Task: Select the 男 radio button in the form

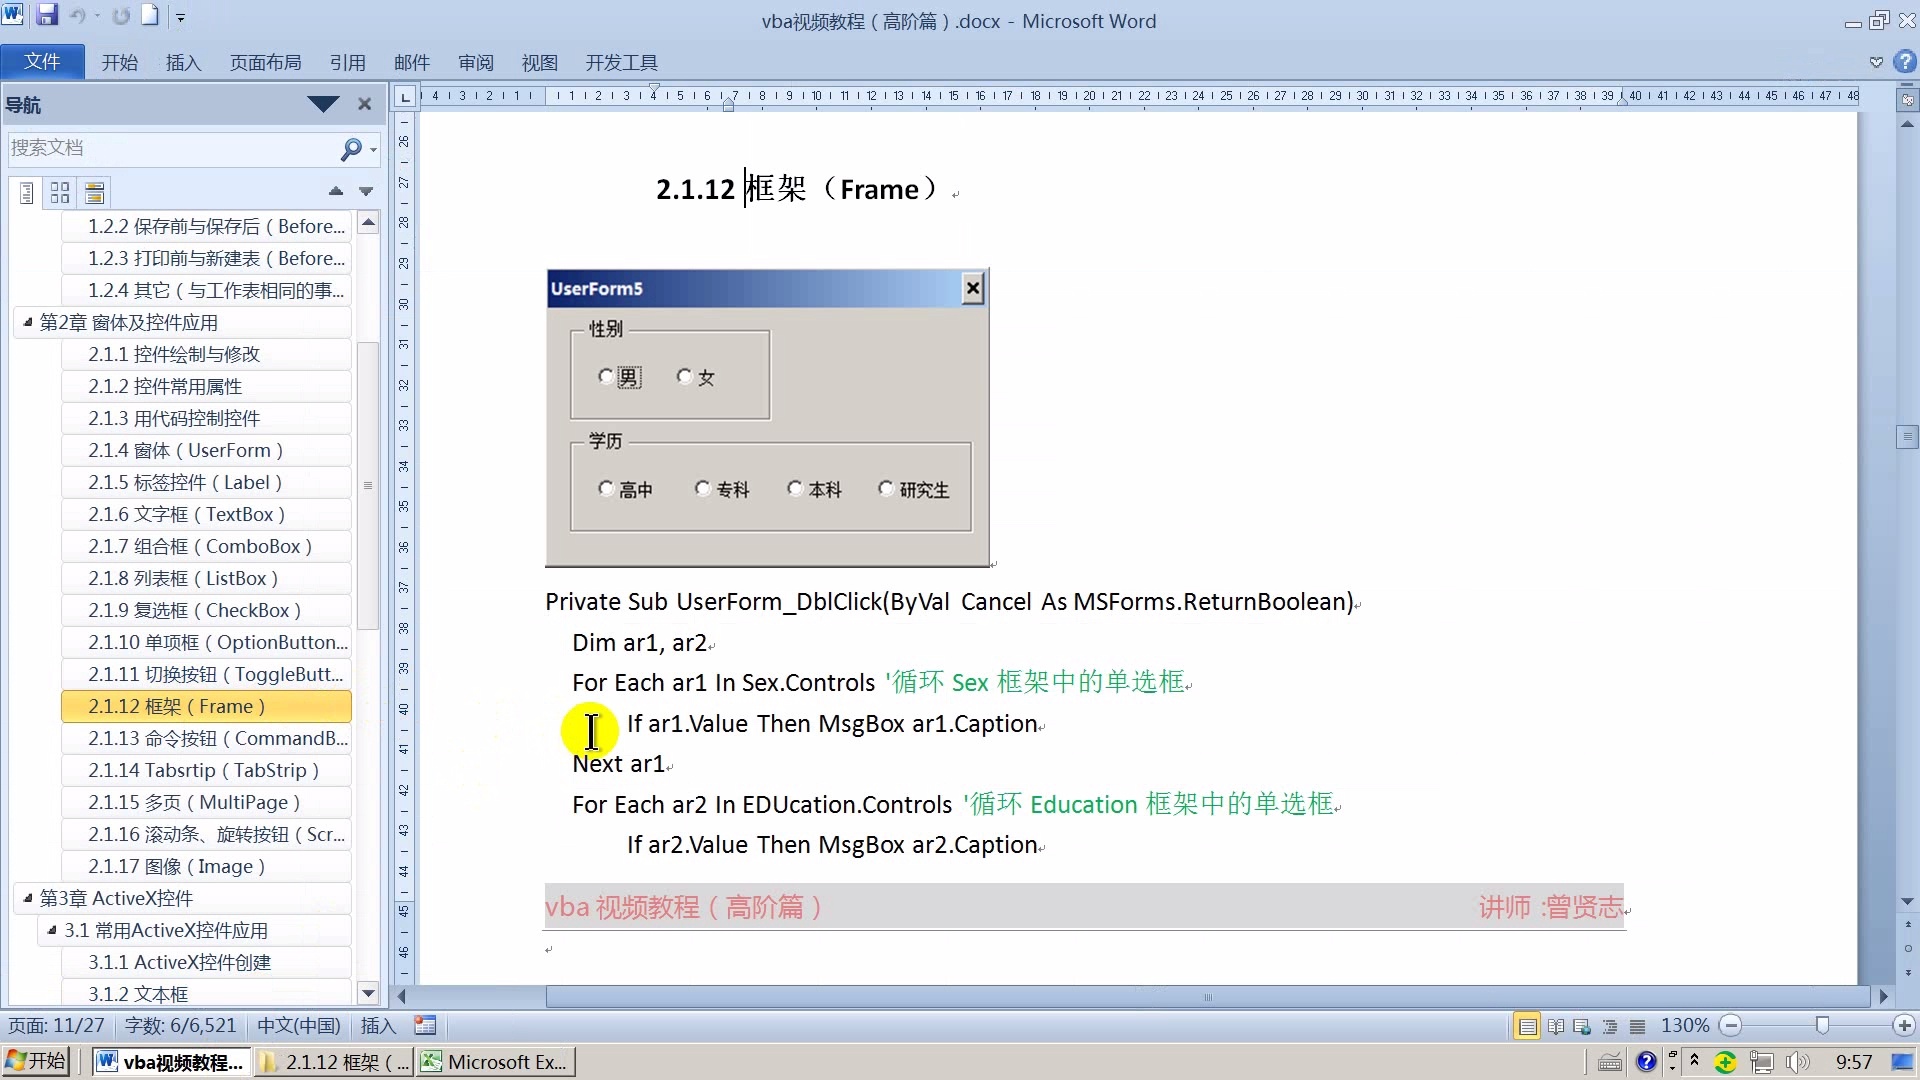Action: point(605,376)
